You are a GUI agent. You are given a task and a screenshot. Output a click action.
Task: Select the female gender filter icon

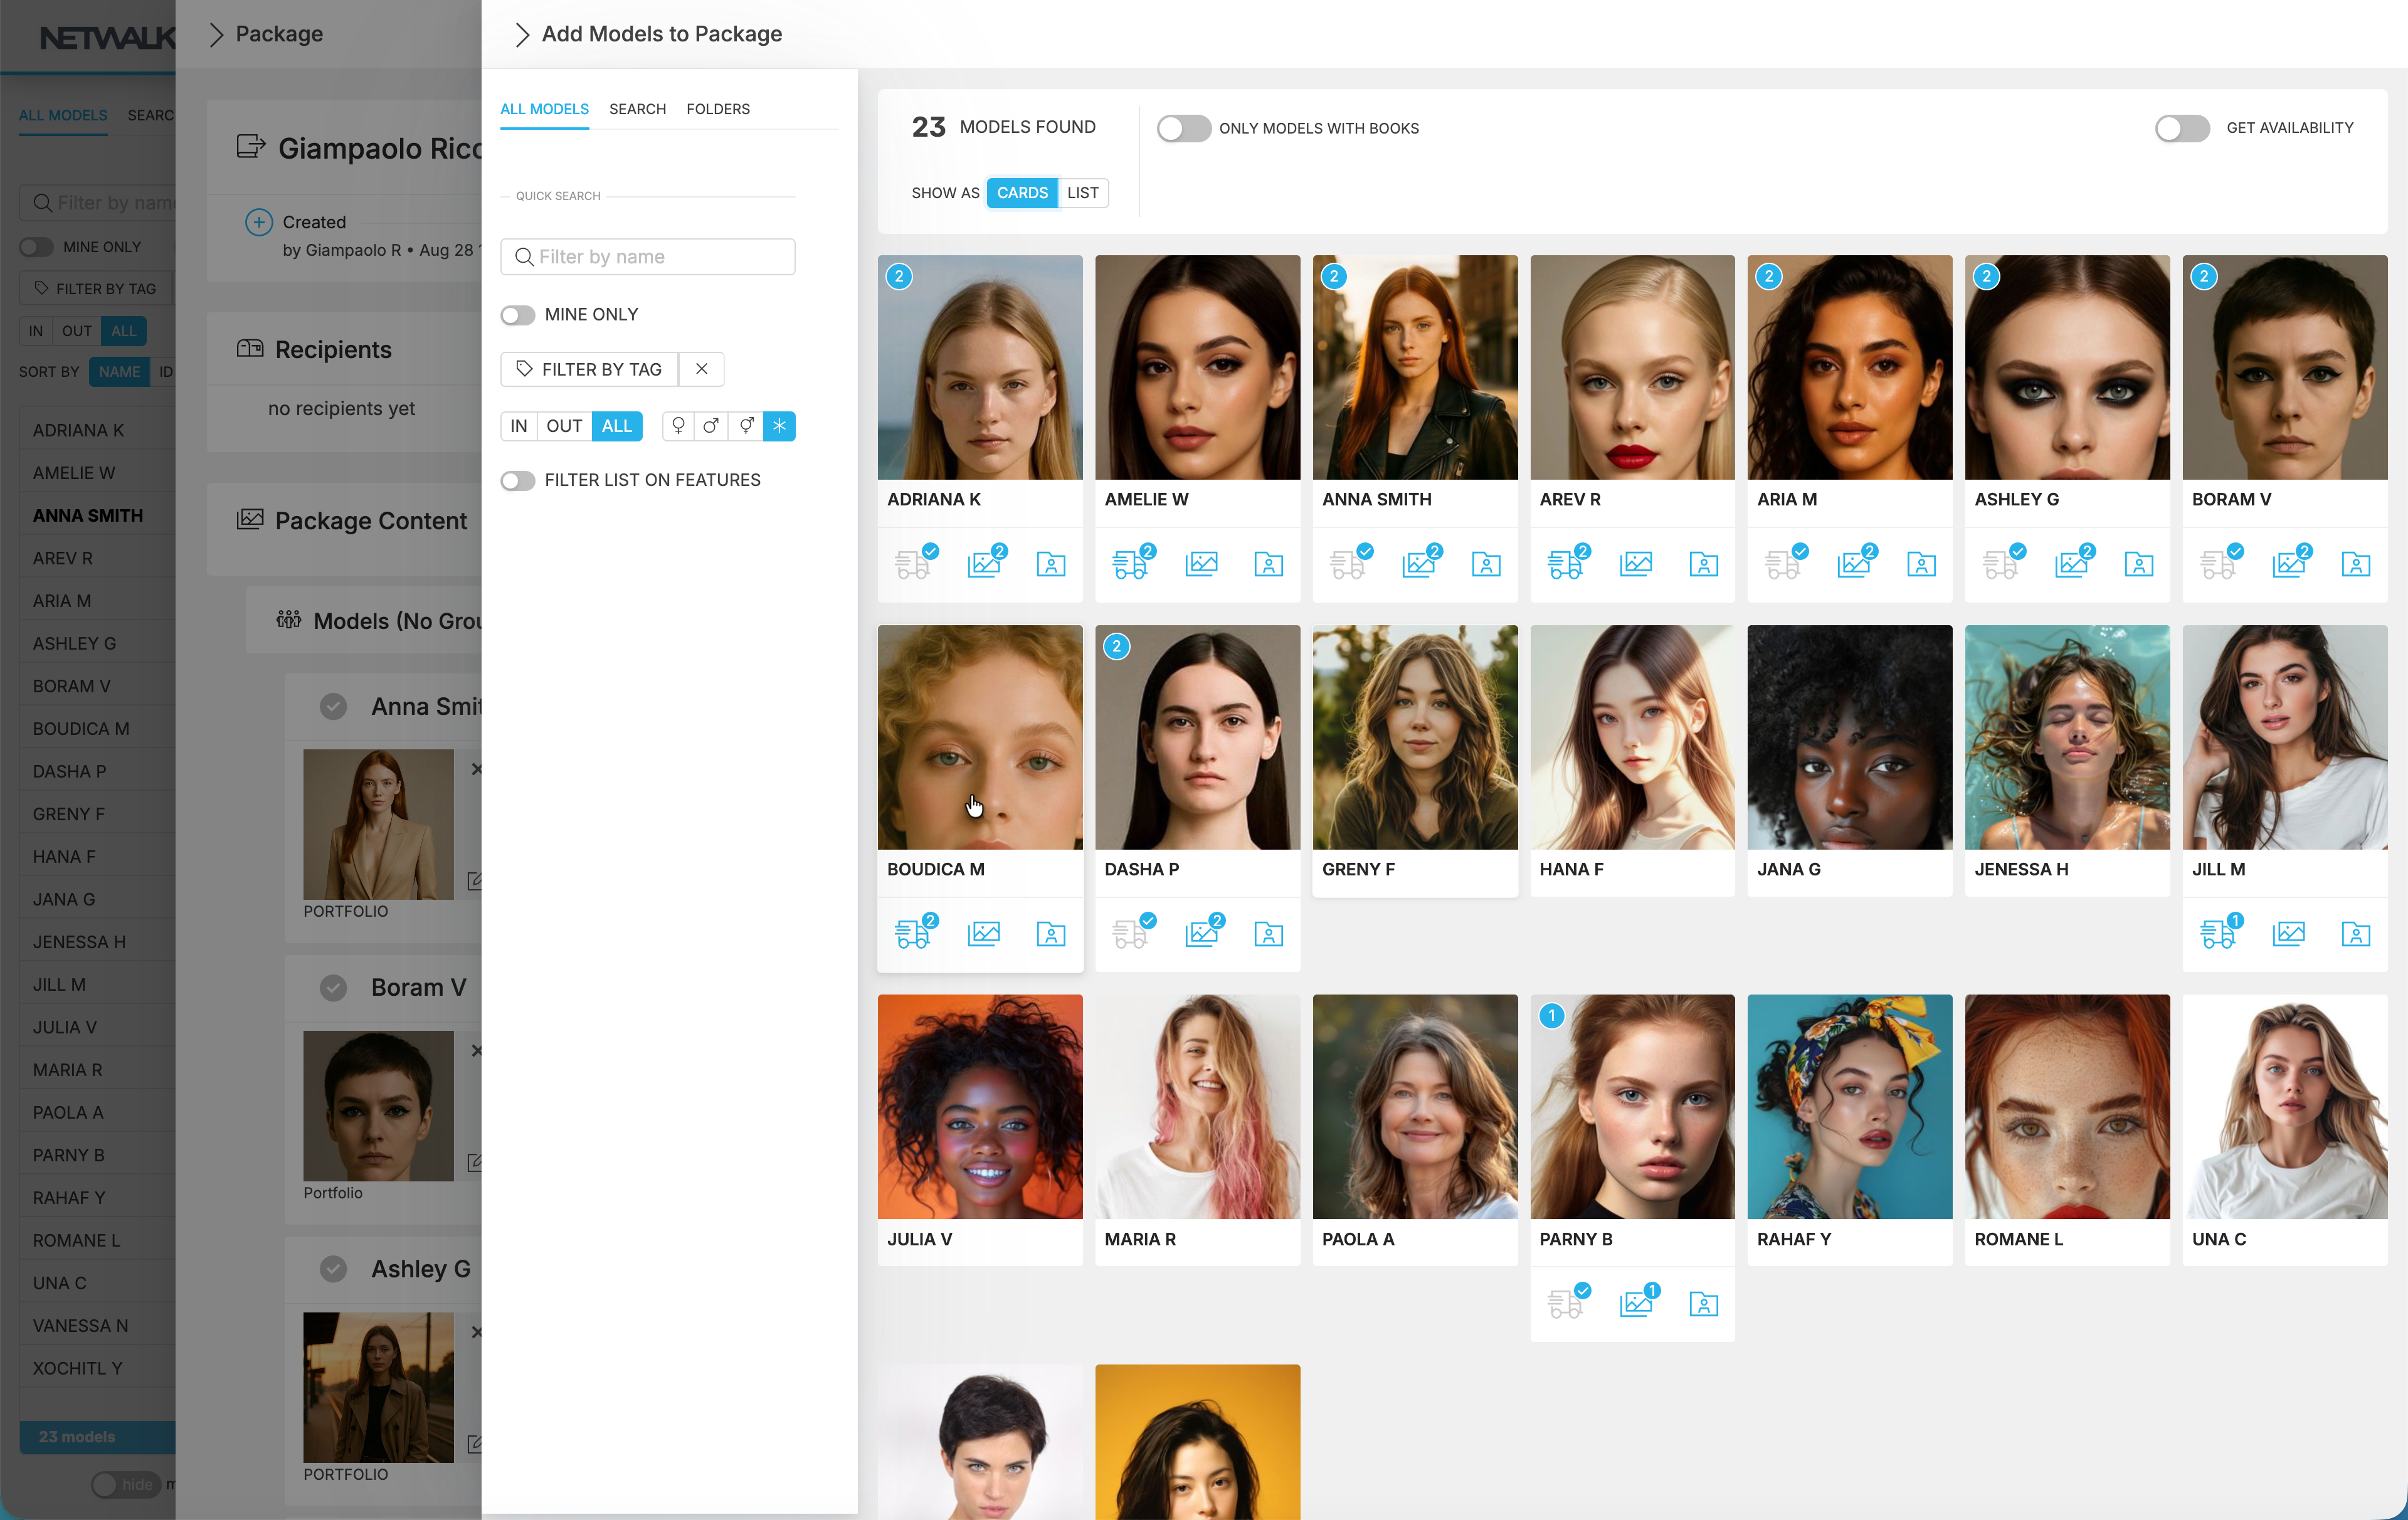tap(679, 426)
